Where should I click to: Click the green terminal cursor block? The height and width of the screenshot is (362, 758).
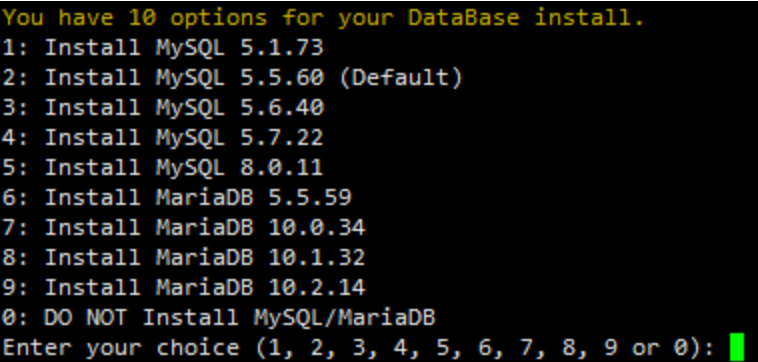736,348
